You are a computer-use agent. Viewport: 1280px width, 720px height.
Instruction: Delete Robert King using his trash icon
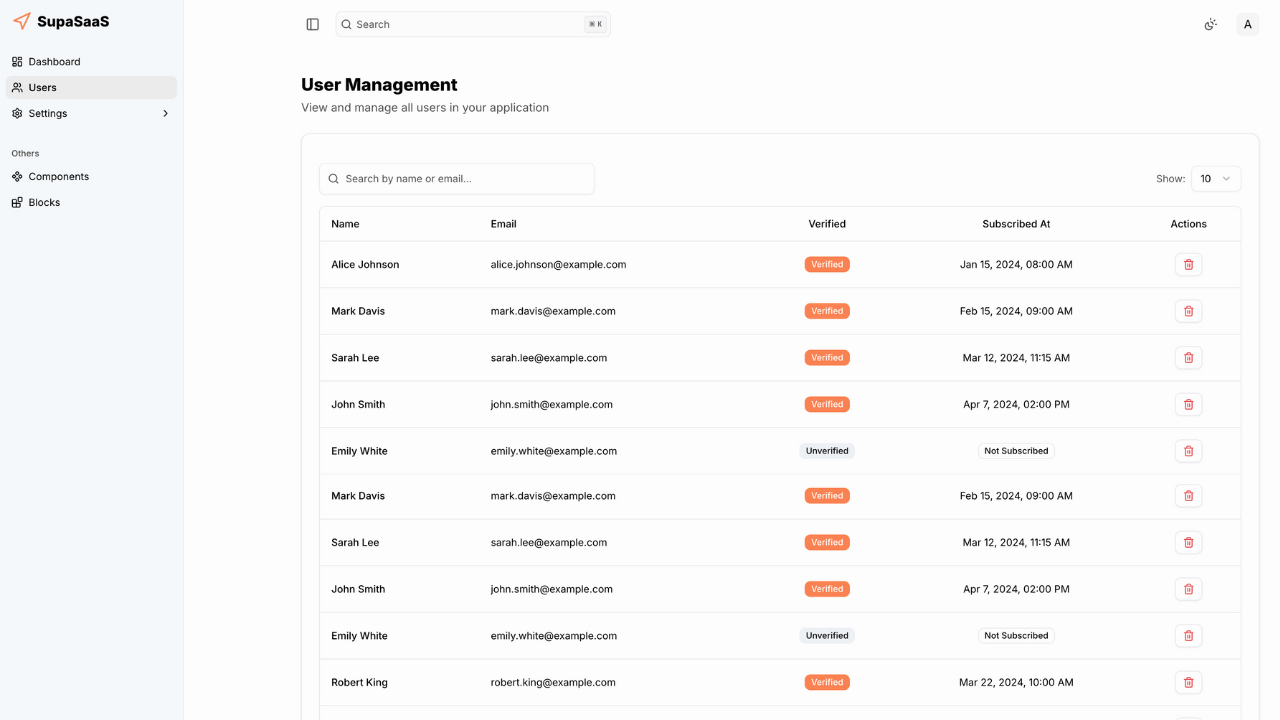click(x=1188, y=682)
